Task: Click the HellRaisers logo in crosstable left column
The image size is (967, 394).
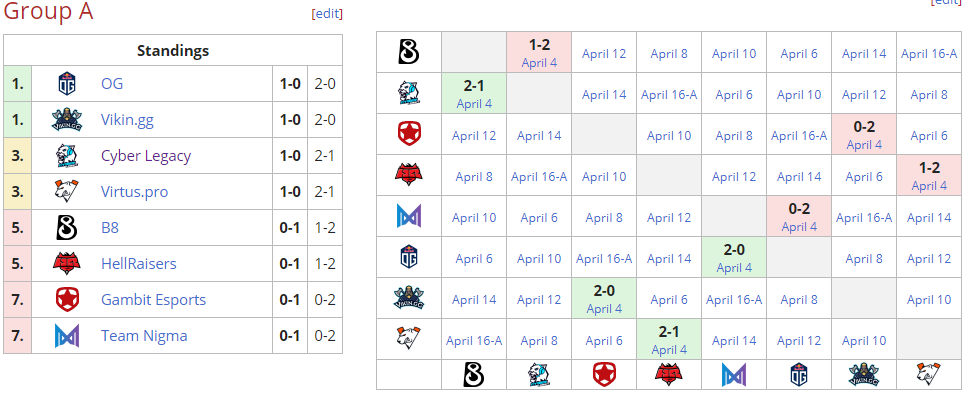Action: tap(409, 176)
